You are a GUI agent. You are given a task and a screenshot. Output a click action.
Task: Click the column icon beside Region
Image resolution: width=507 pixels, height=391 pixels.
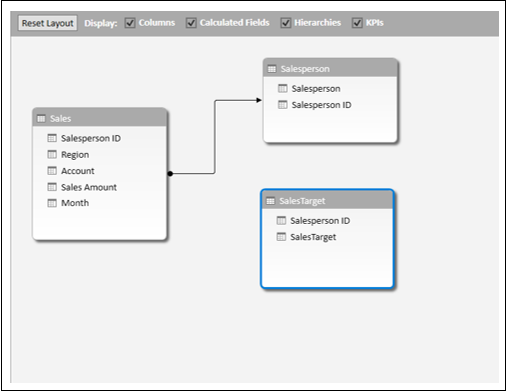click(x=52, y=154)
